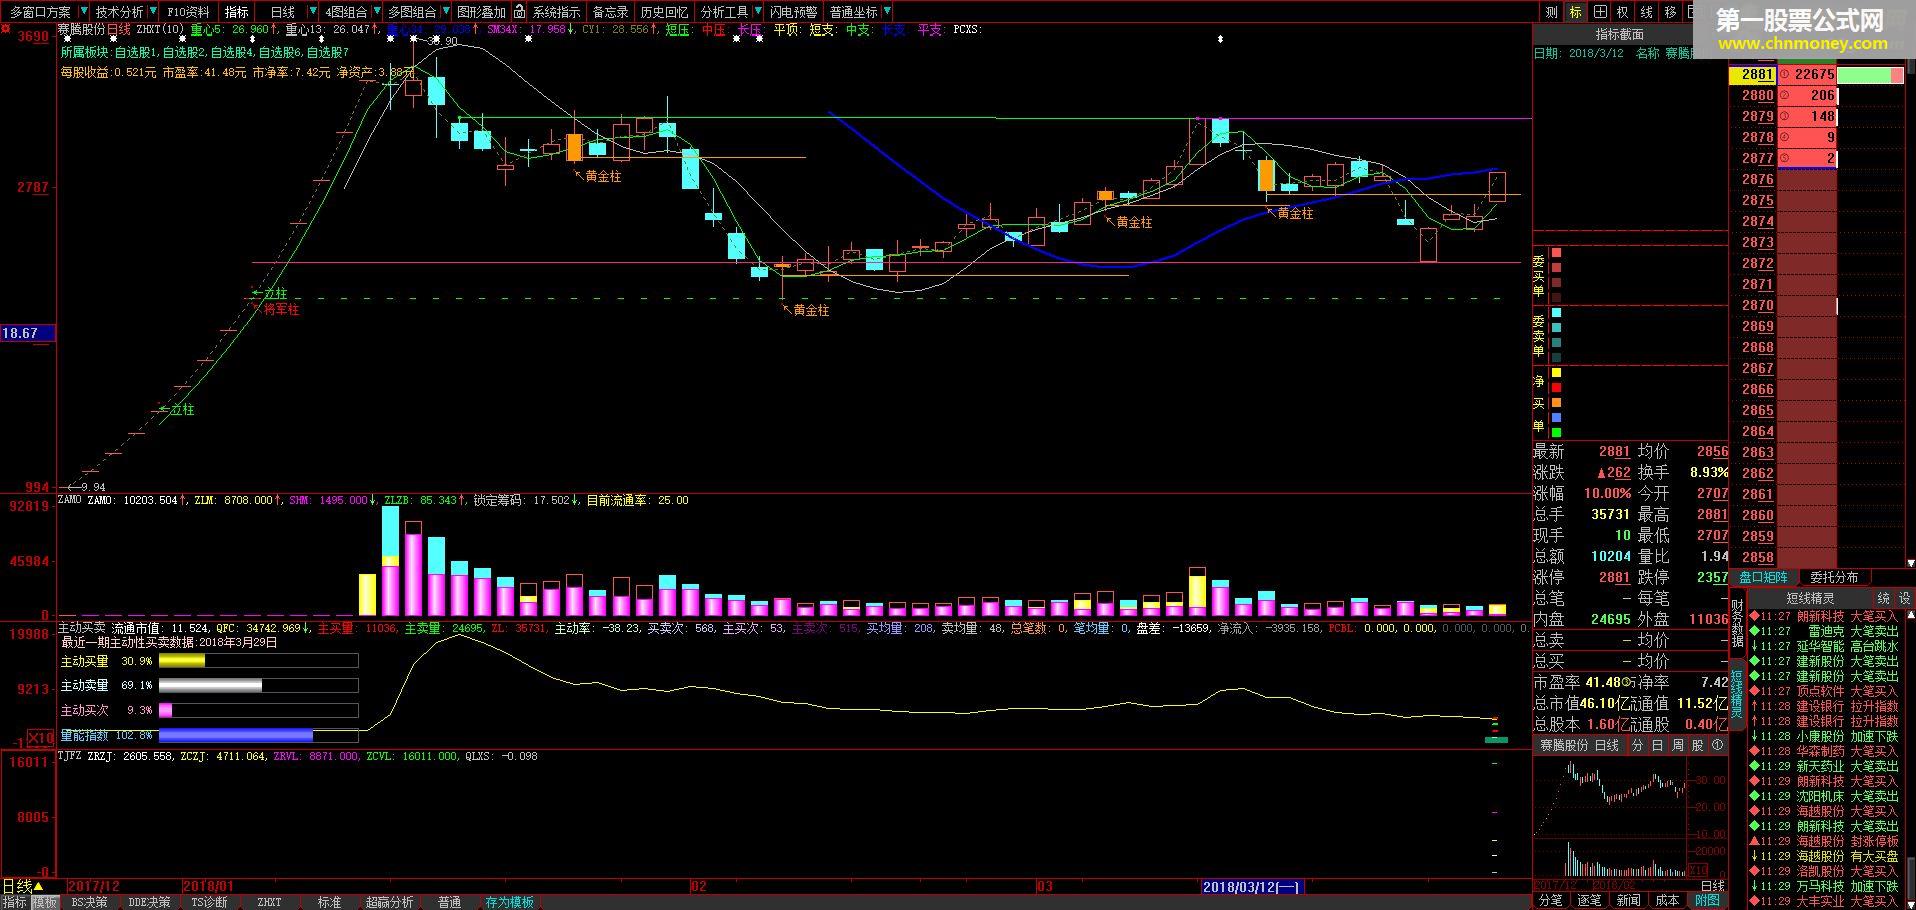Image resolution: width=1916 pixels, height=910 pixels.
Task: Click the X10 scale icon in lower-left chart
Action: [x=40, y=738]
